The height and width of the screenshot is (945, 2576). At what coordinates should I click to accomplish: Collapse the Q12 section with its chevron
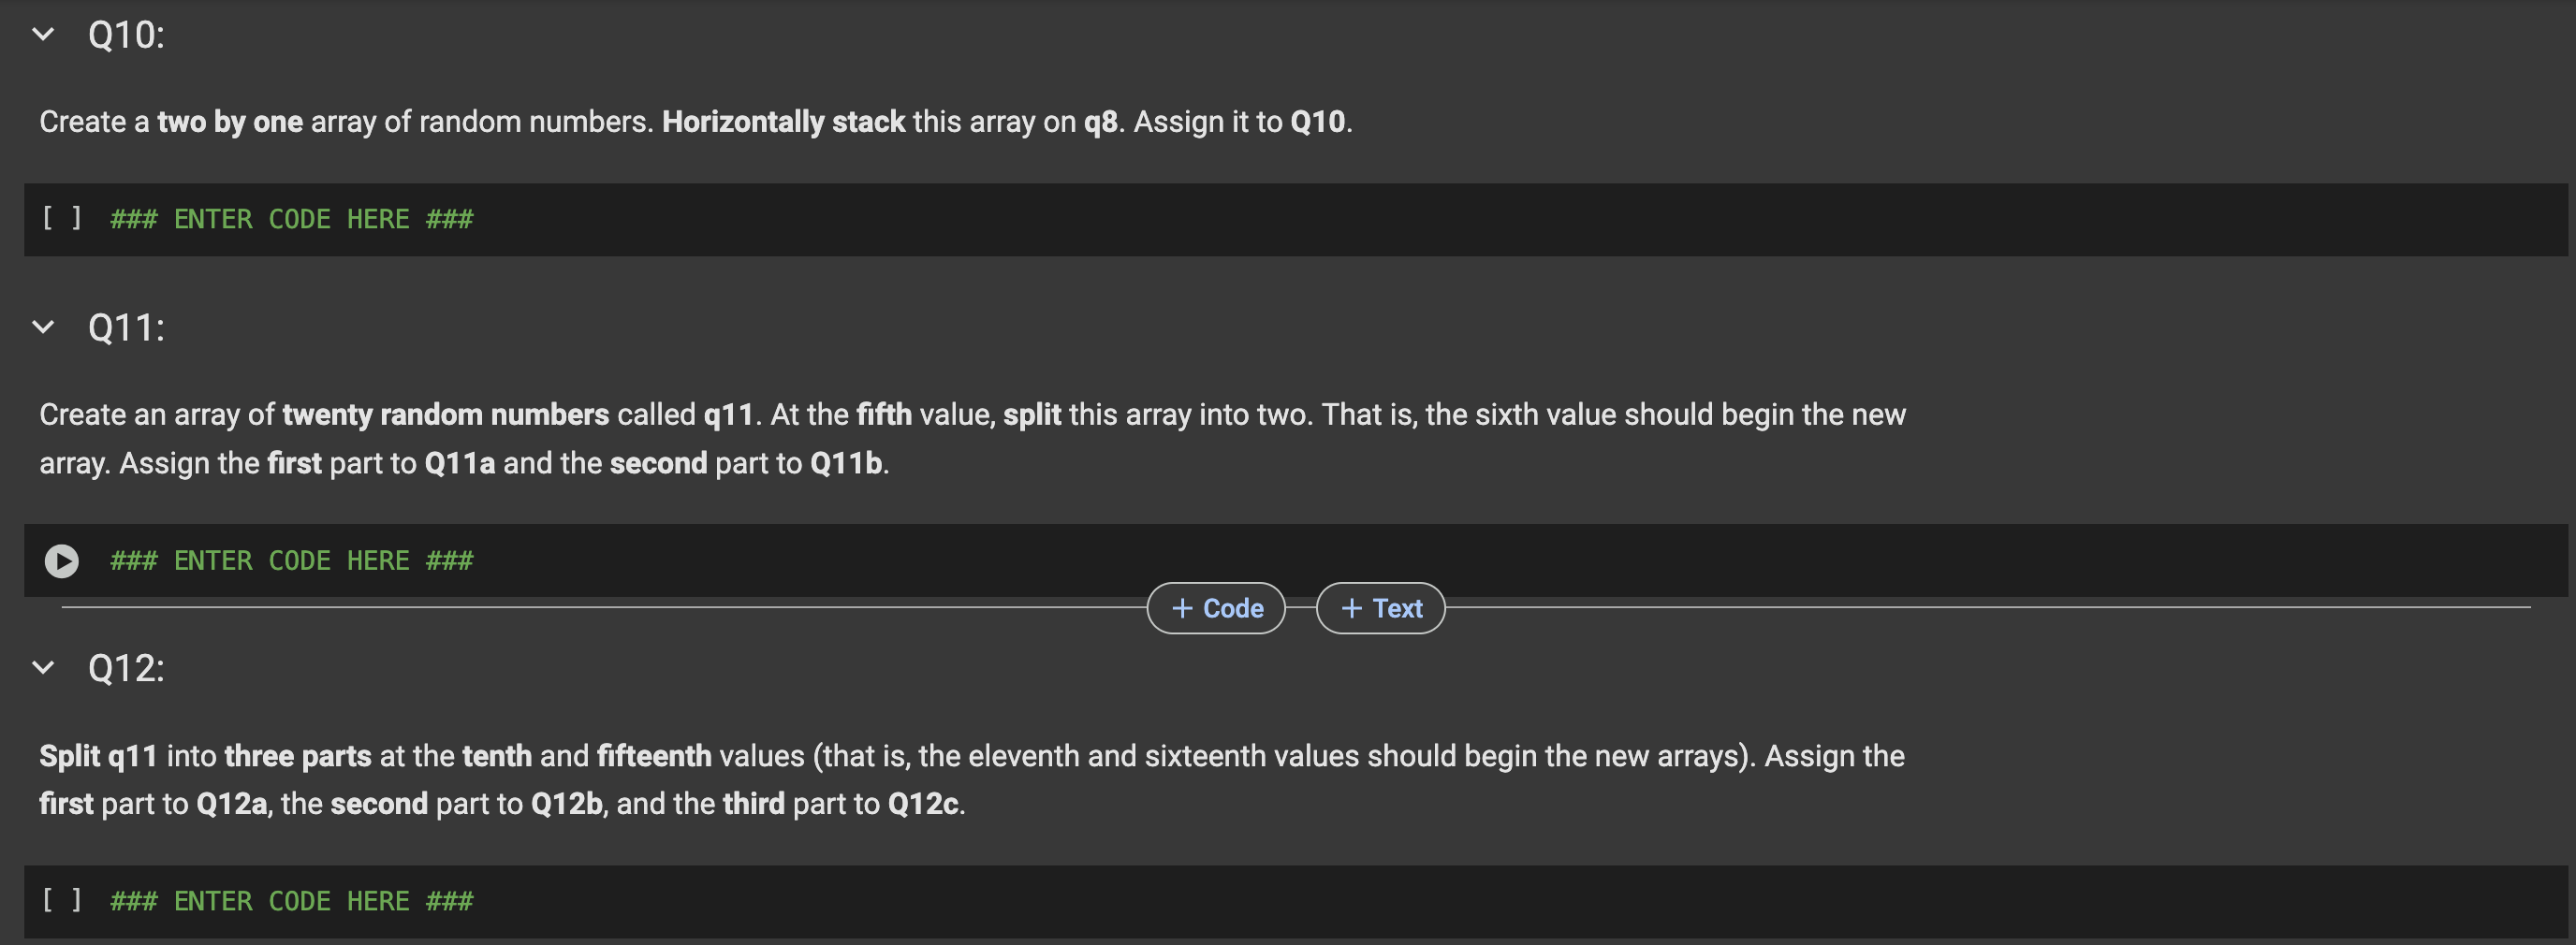42,667
